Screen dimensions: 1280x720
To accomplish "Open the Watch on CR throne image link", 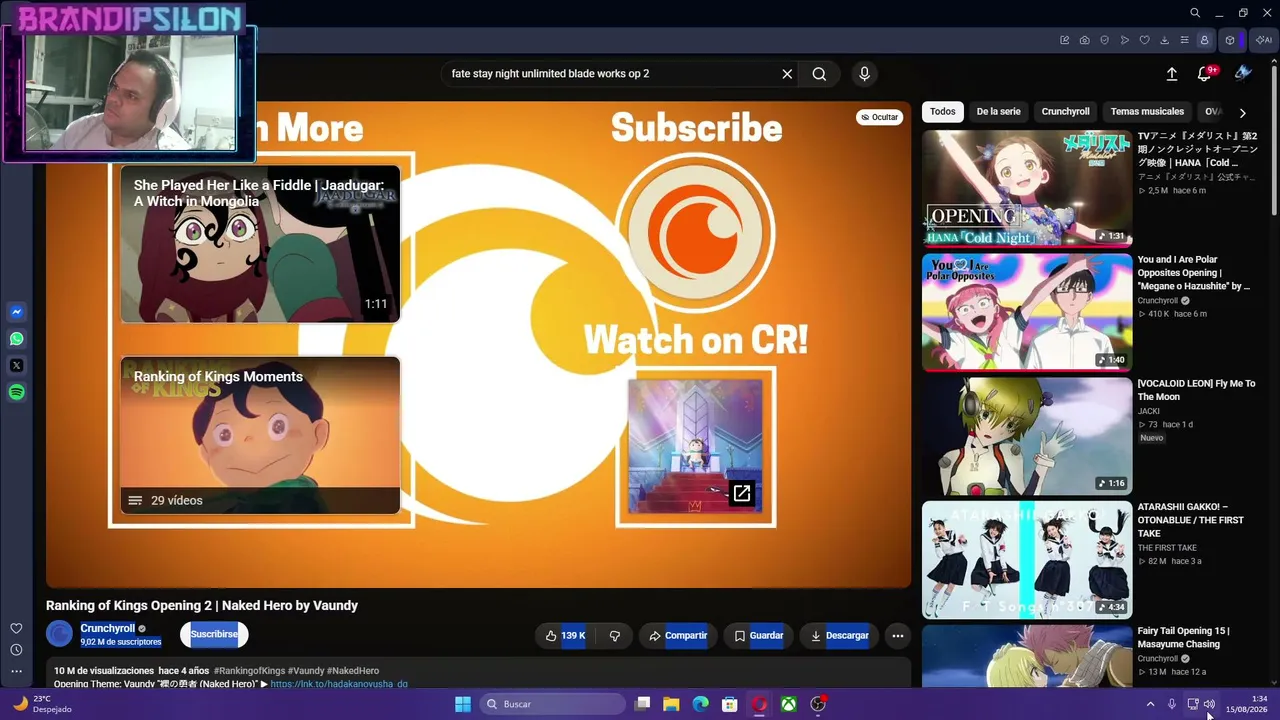I will pos(695,445).
